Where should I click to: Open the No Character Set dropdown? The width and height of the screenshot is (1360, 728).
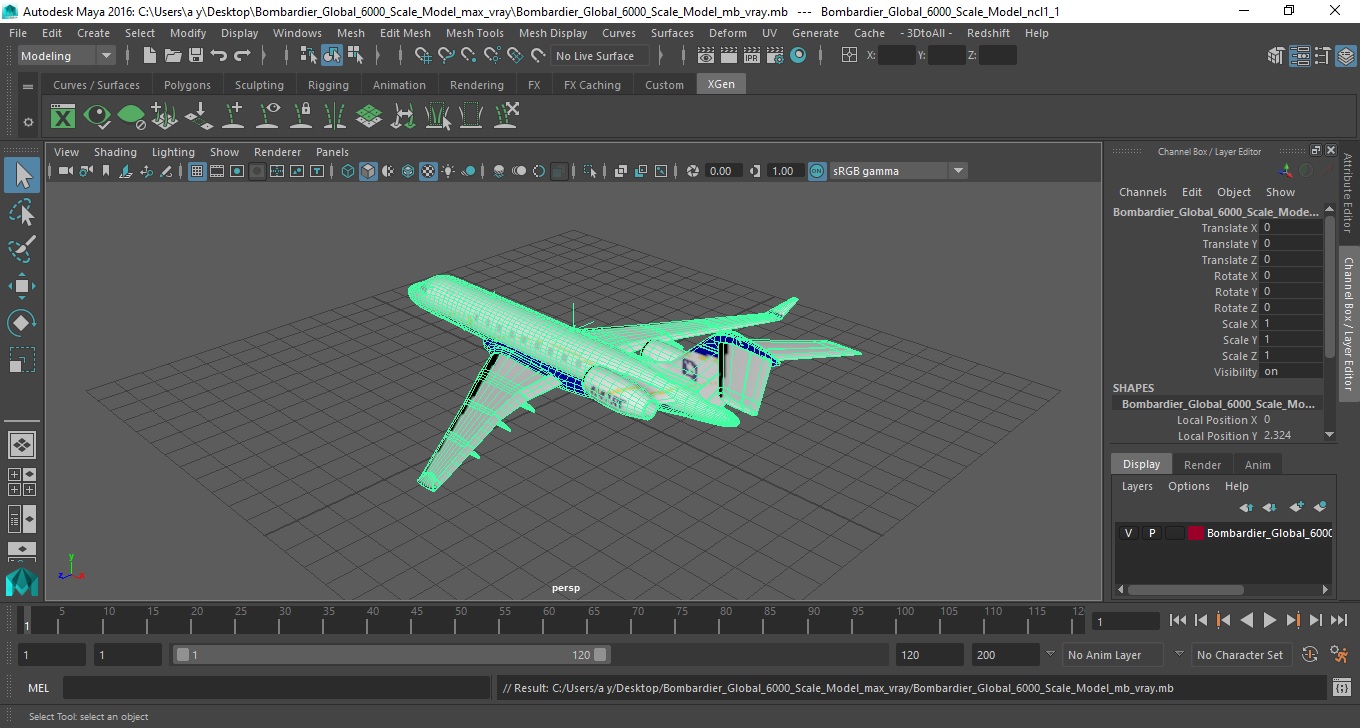(1240, 655)
